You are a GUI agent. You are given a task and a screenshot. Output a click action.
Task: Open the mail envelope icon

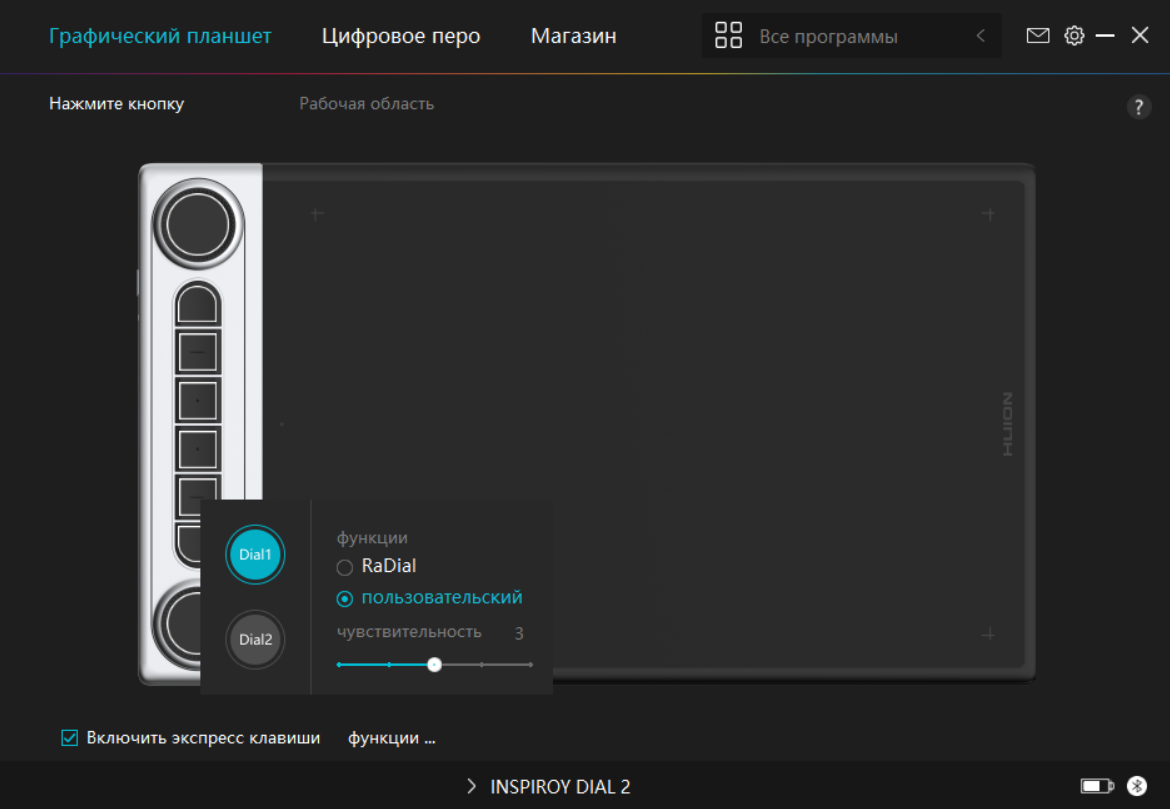pyautogui.click(x=1038, y=36)
